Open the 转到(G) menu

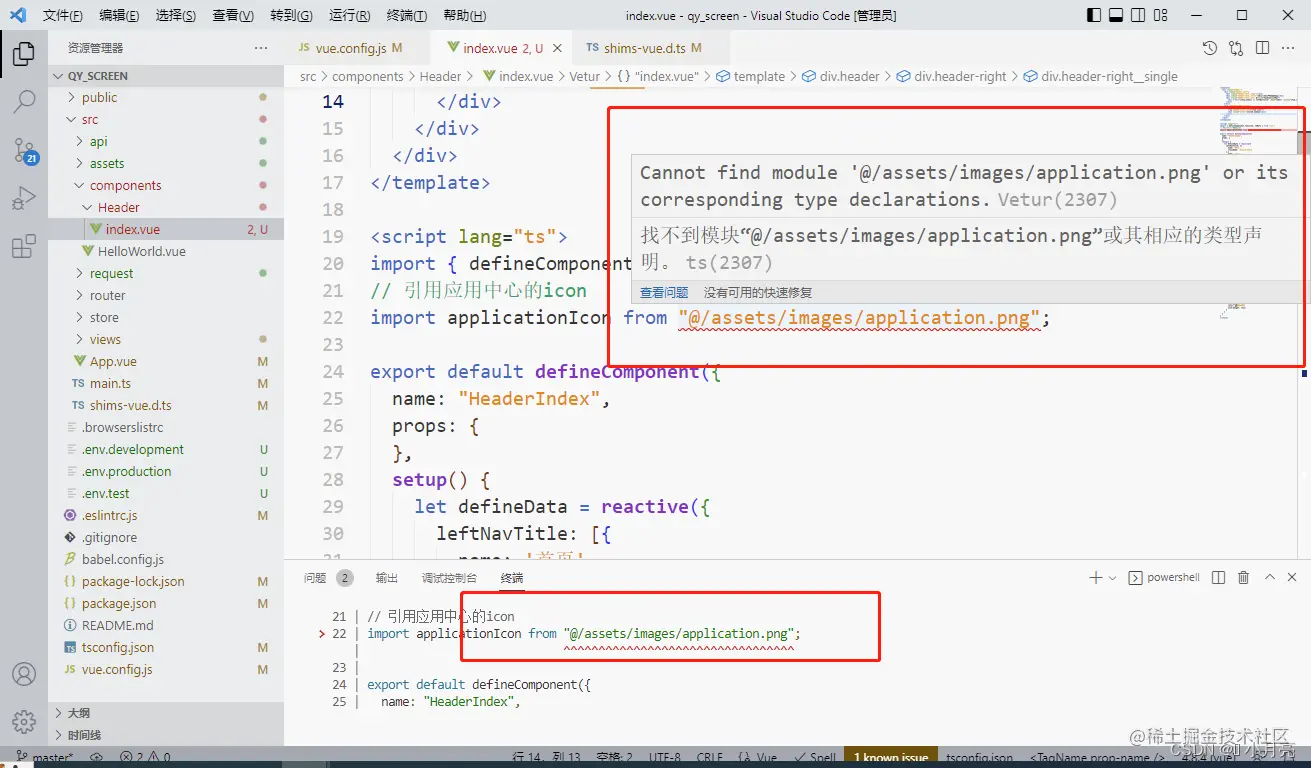(x=291, y=15)
